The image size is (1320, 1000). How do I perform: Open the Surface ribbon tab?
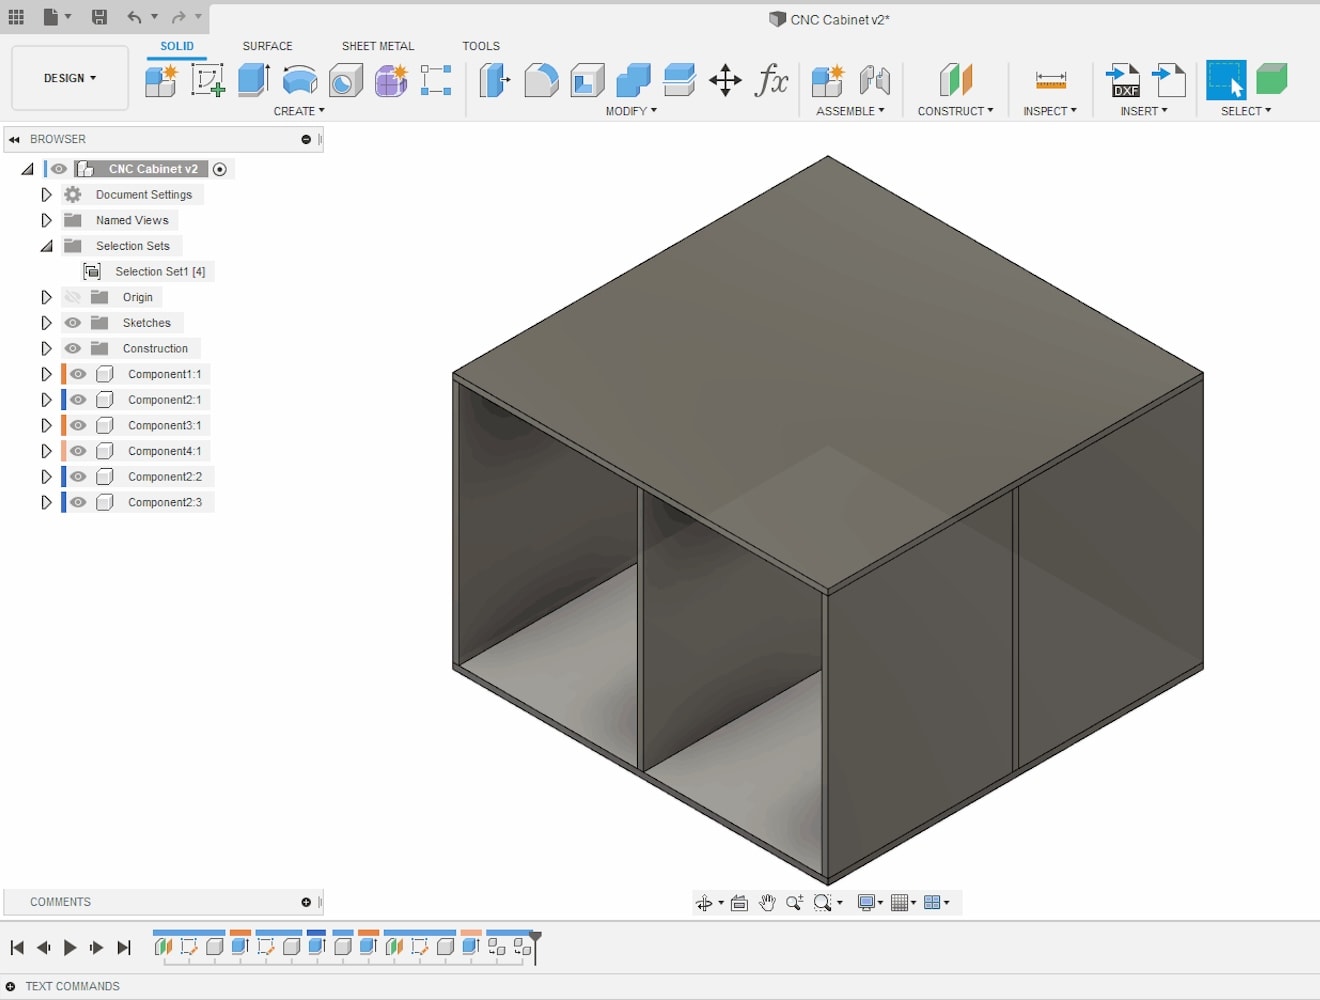point(267,46)
